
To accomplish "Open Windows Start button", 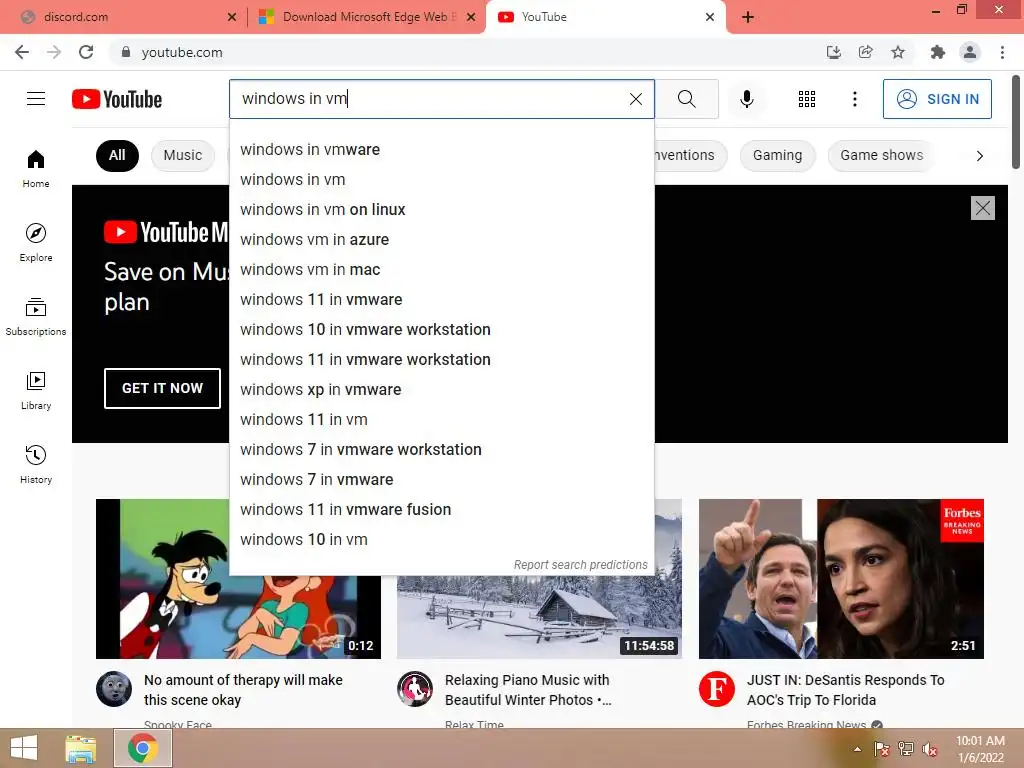I will click(24, 748).
